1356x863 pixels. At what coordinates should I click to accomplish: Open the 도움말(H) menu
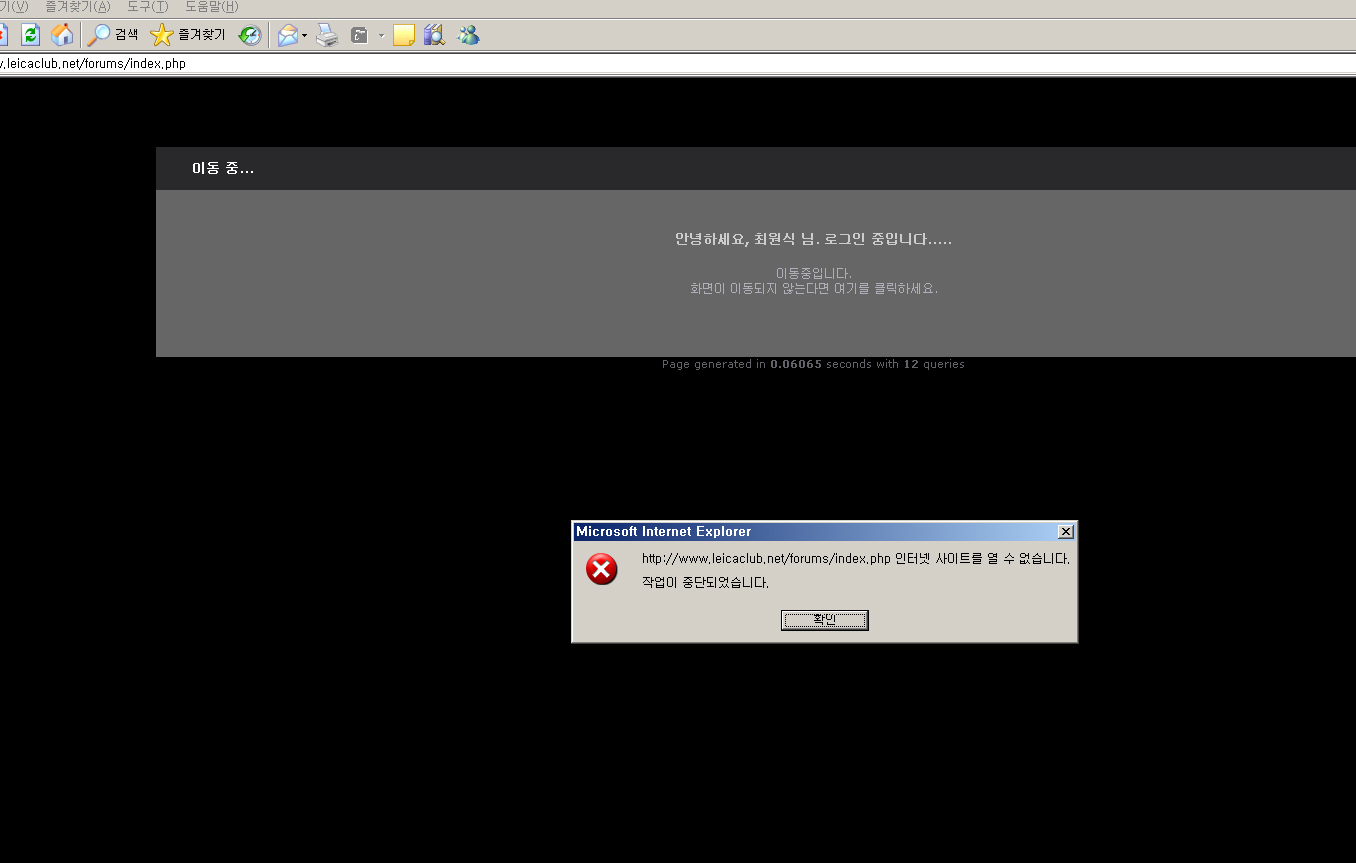(x=211, y=7)
